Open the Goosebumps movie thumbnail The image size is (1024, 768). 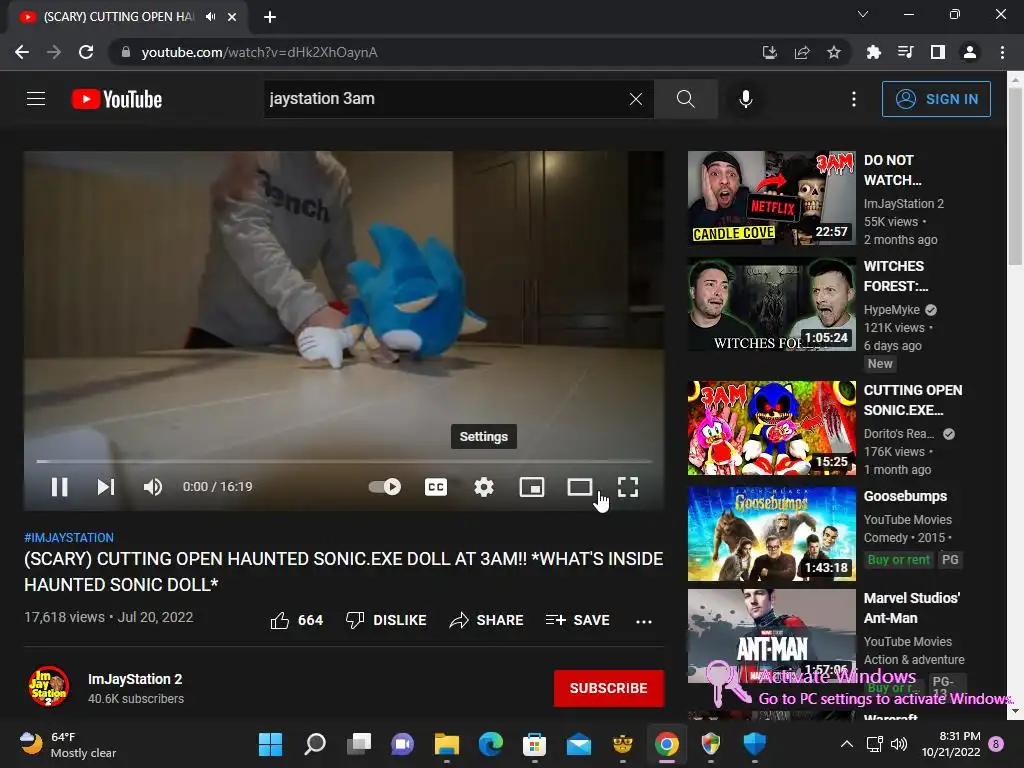(x=771, y=534)
